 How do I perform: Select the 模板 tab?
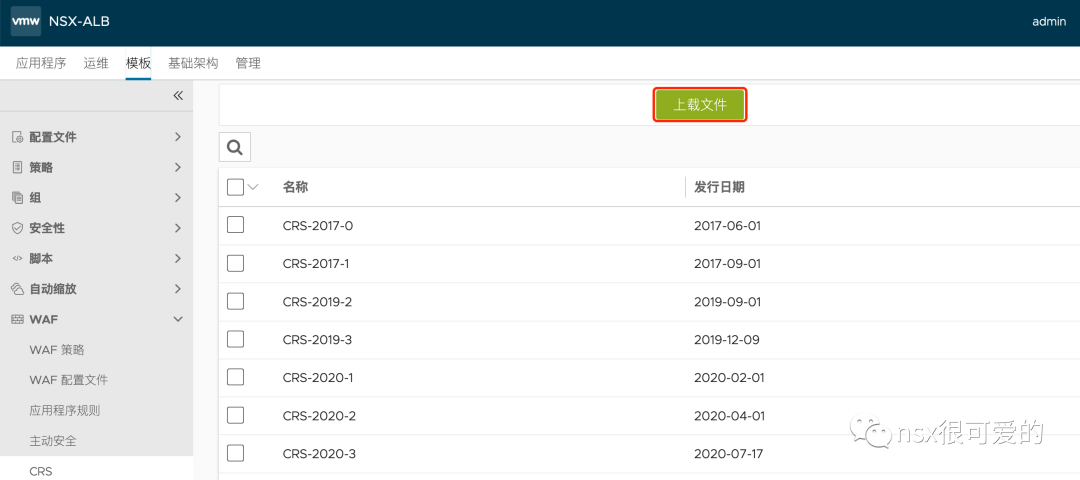click(138, 63)
